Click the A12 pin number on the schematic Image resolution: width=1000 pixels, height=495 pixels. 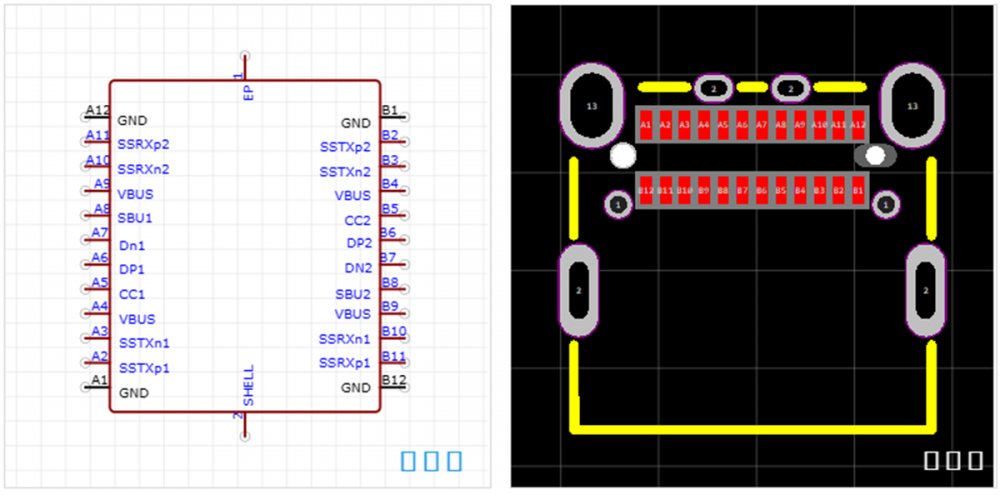97,110
